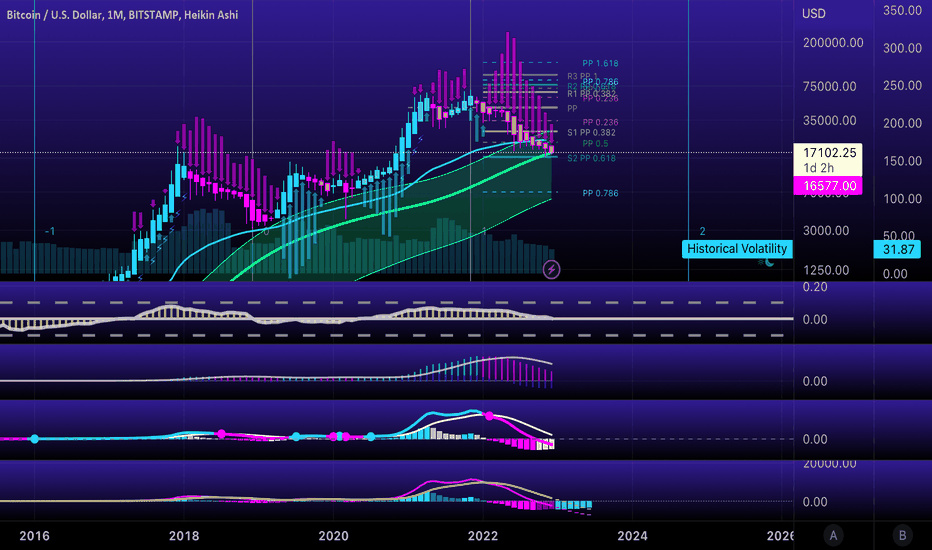
Task: Click the 250.00 value on right scale
Action: pyautogui.click(x=902, y=86)
